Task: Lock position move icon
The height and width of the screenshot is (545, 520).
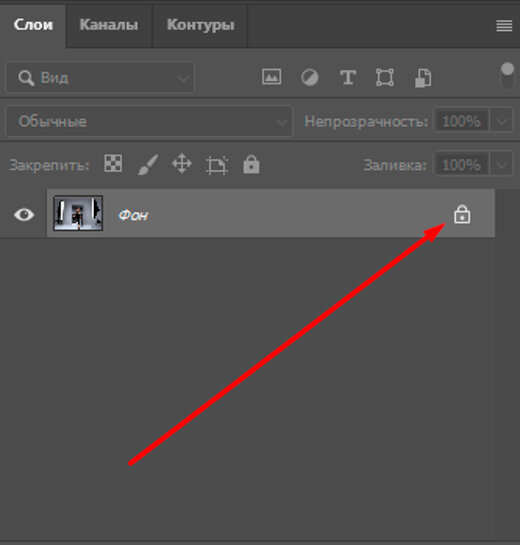Action: point(182,164)
